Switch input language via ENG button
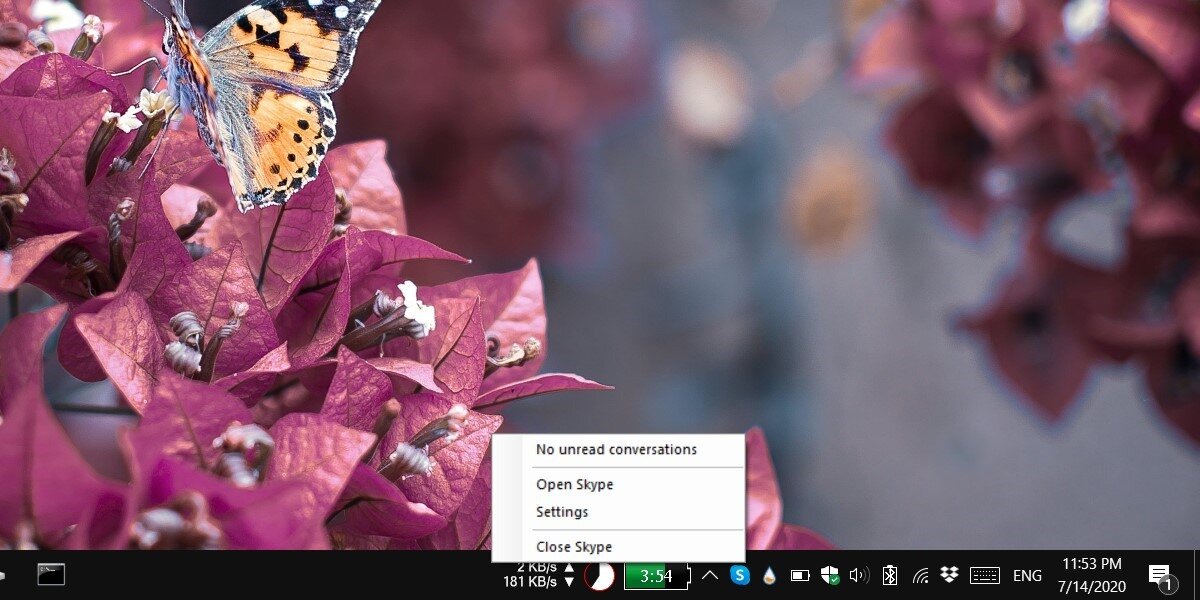The image size is (1200, 600). pyautogui.click(x=1027, y=575)
